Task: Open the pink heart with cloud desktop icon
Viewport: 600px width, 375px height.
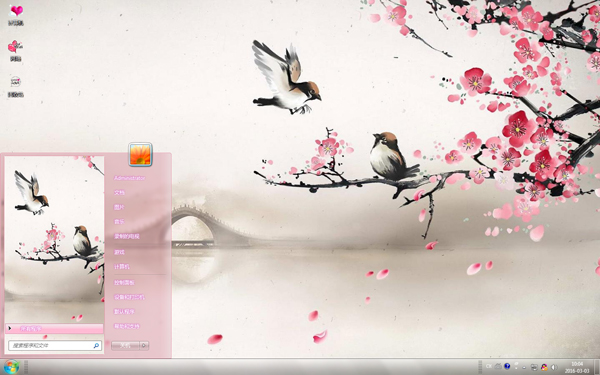Action: pos(16,11)
